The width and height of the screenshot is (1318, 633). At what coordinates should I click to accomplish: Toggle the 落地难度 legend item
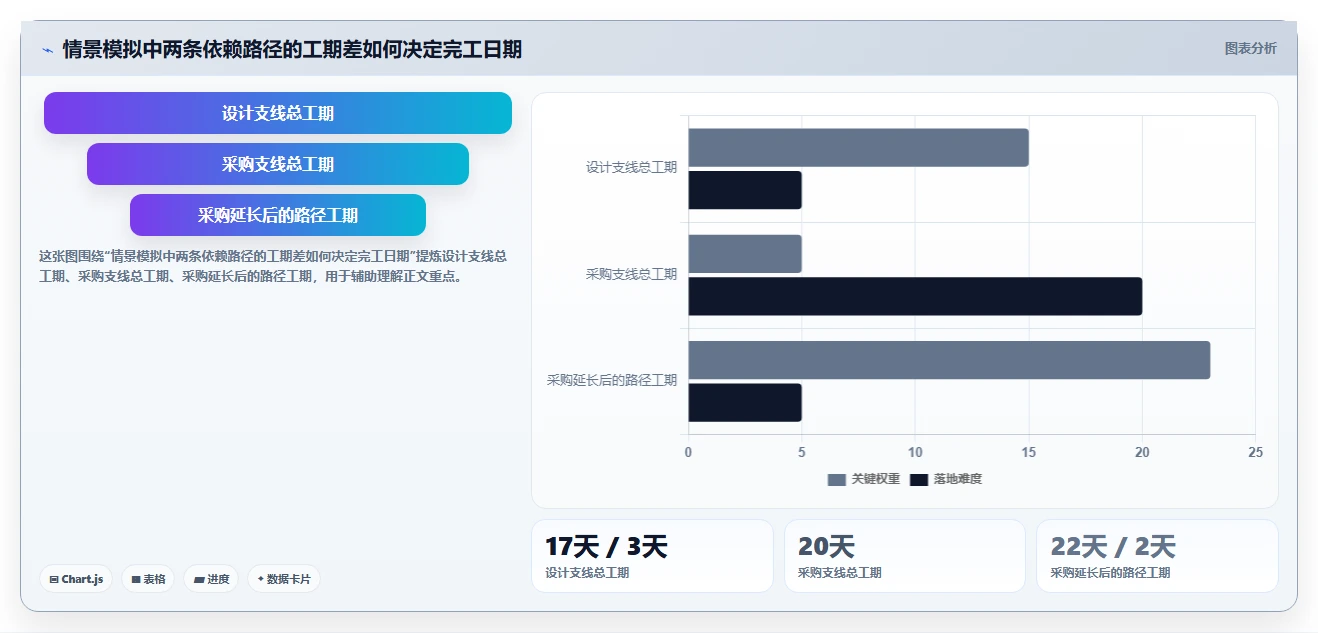pos(946,479)
